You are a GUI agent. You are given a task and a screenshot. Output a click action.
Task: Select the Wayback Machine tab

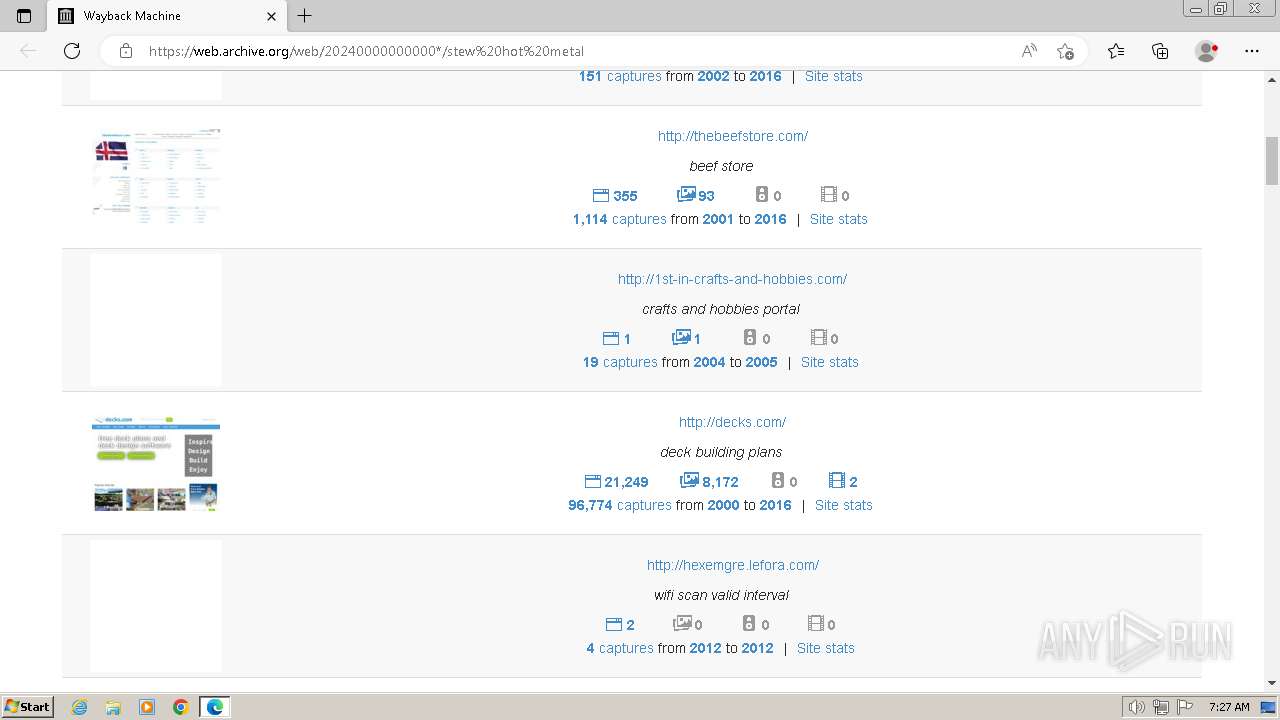coord(168,16)
